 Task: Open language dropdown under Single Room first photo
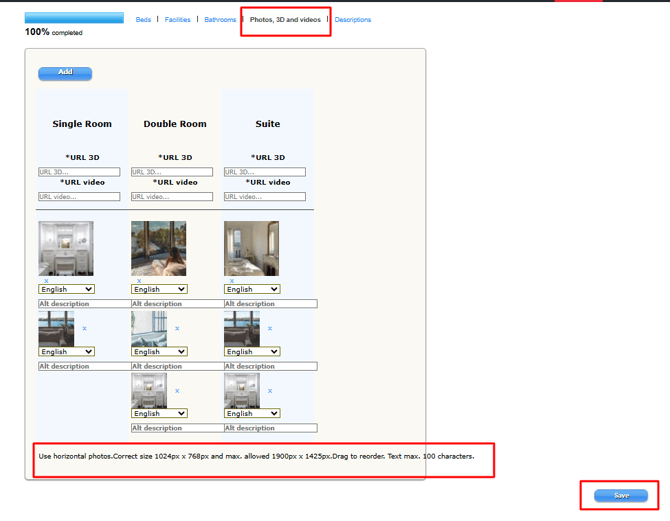pos(66,289)
